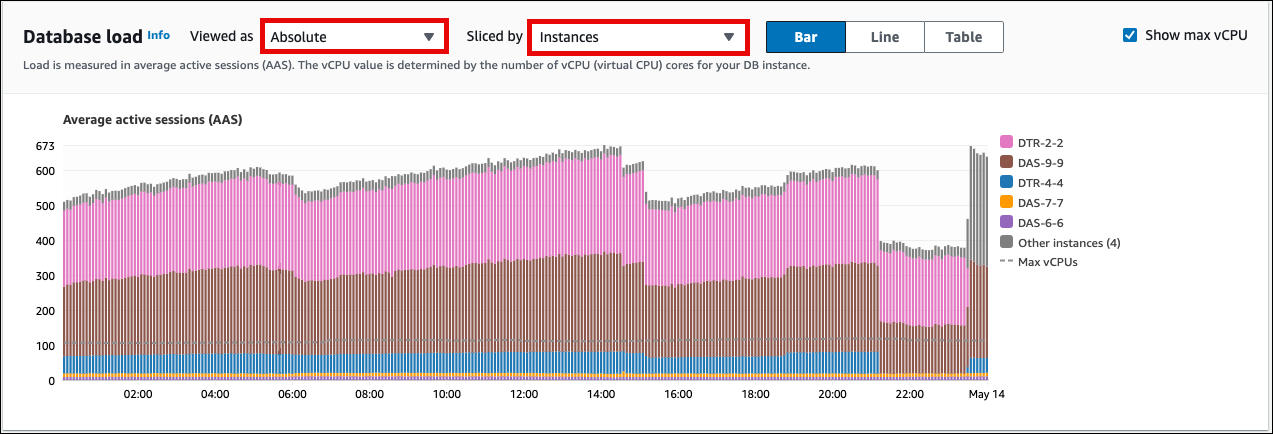This screenshot has width=1273, height=434.
Task: Click the blue DTR-4-4 legend swatch
Action: [x=1007, y=182]
